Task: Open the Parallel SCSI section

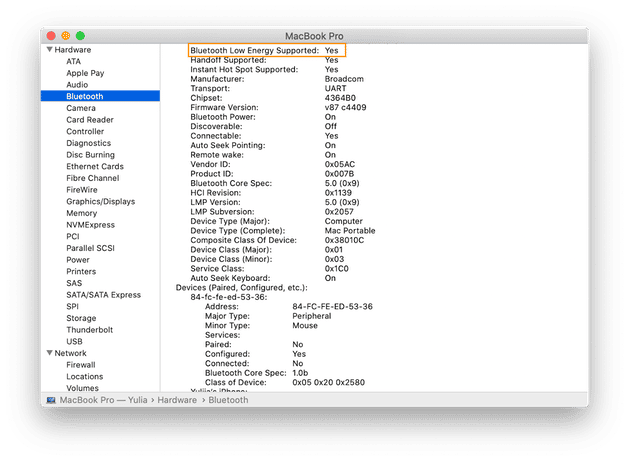Action: pos(90,248)
